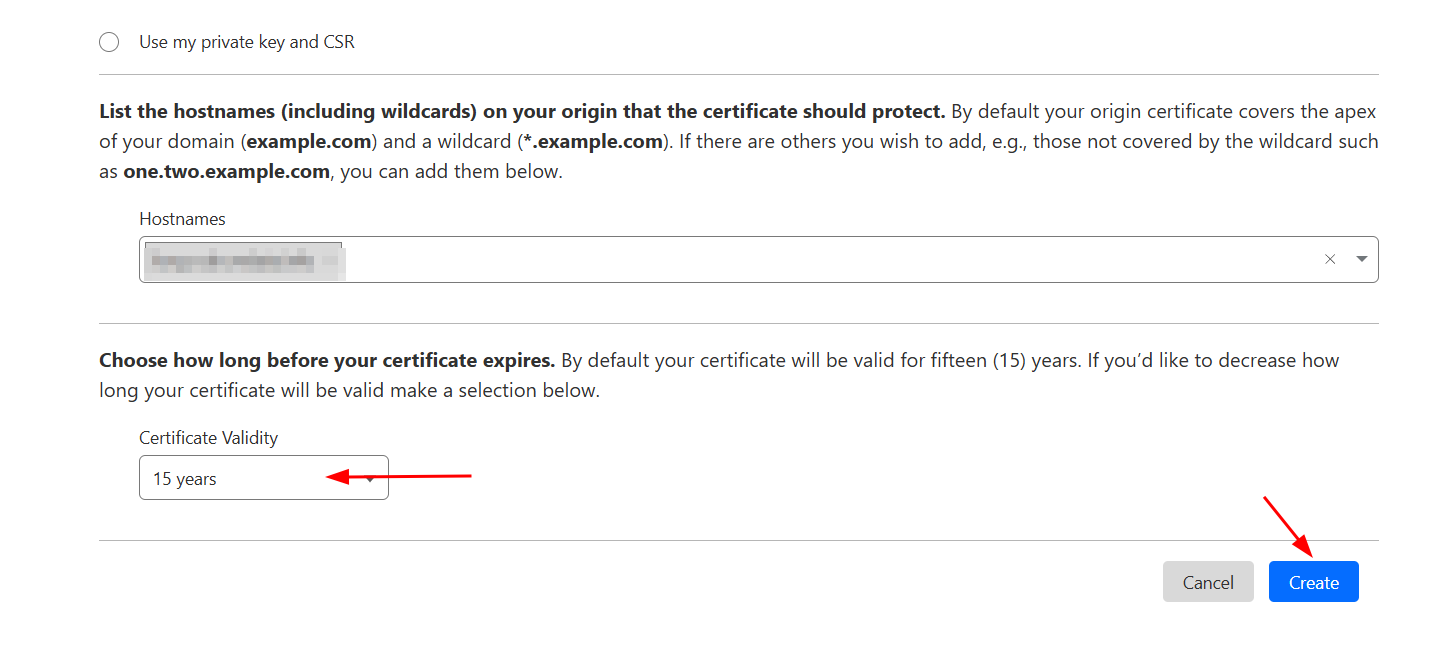1438x669 pixels.
Task: Clear all hostnames with the X icon
Action: pos(1330,259)
